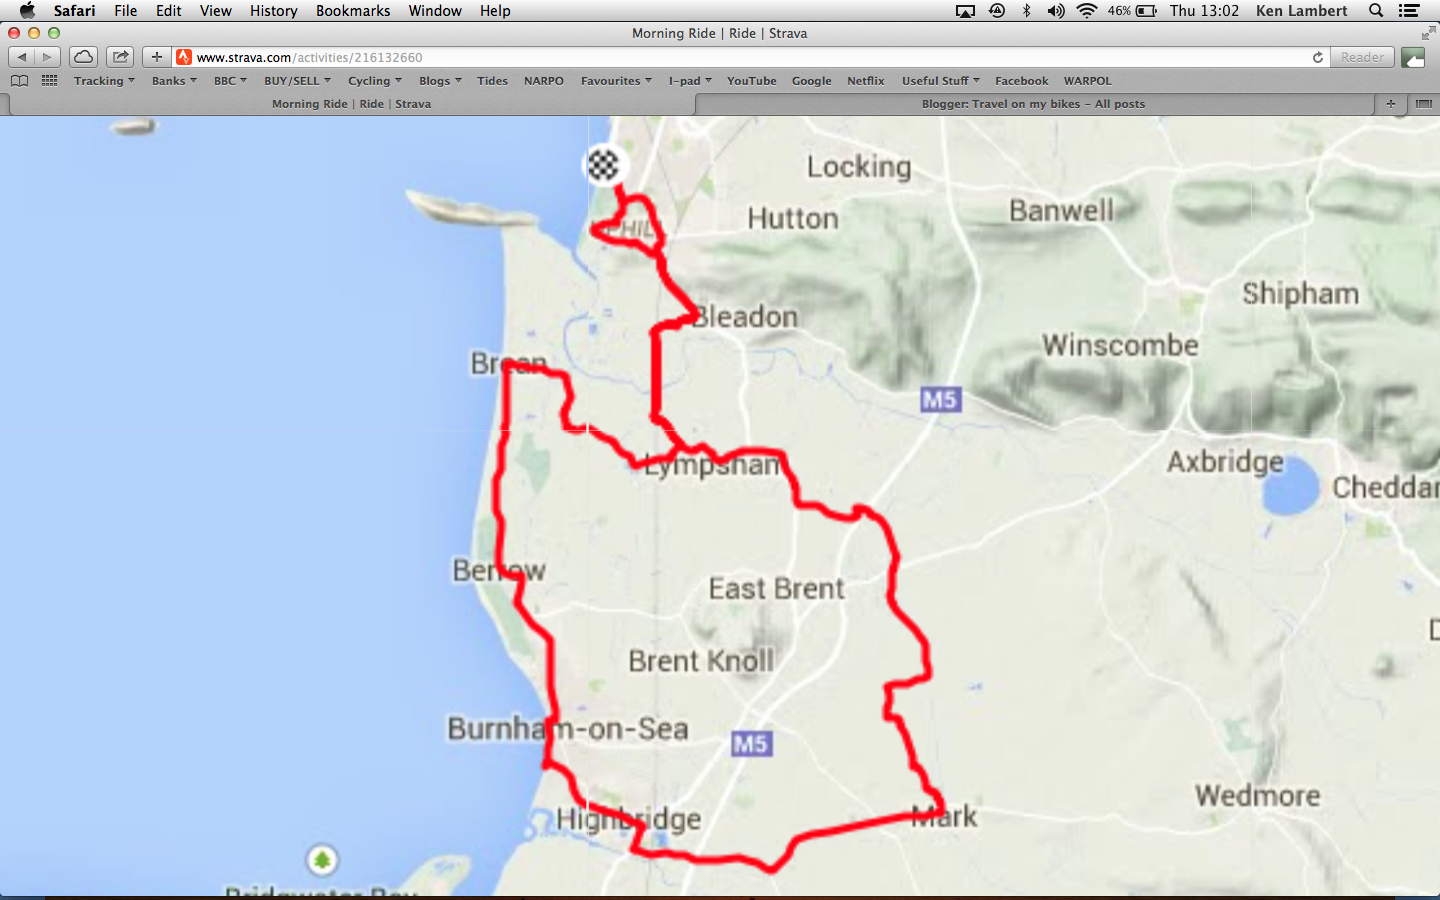Switch to the Blogger Travel on my bikes tab

point(1033,103)
